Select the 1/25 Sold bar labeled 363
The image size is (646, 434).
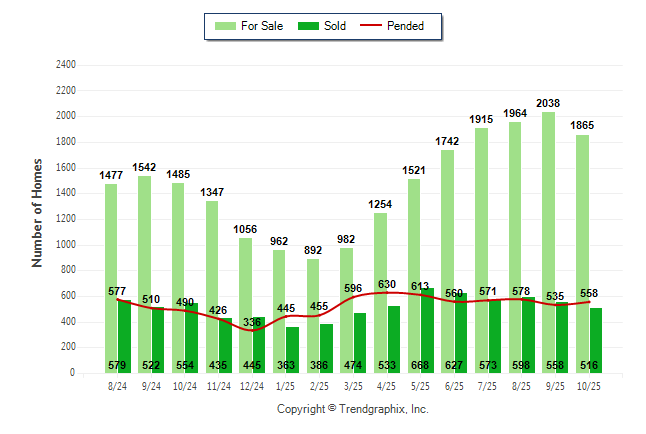click(x=292, y=350)
